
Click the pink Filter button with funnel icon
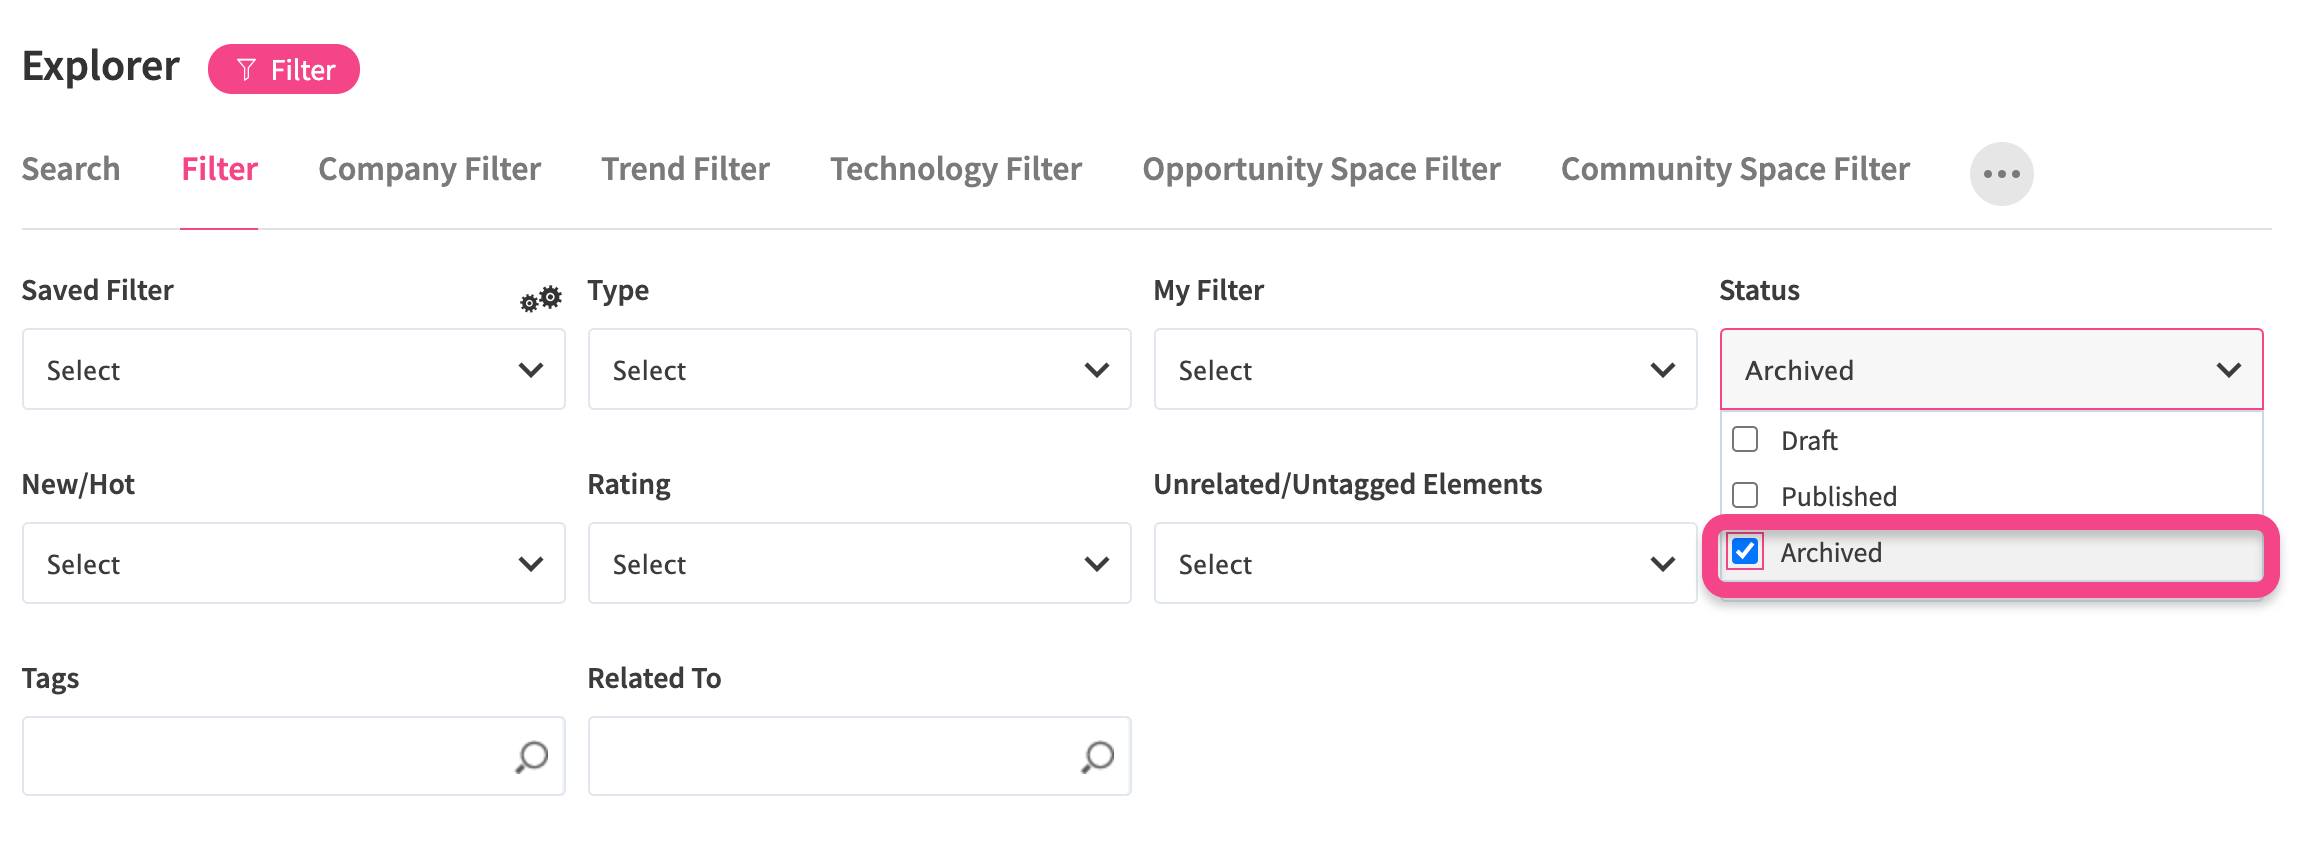click(284, 70)
